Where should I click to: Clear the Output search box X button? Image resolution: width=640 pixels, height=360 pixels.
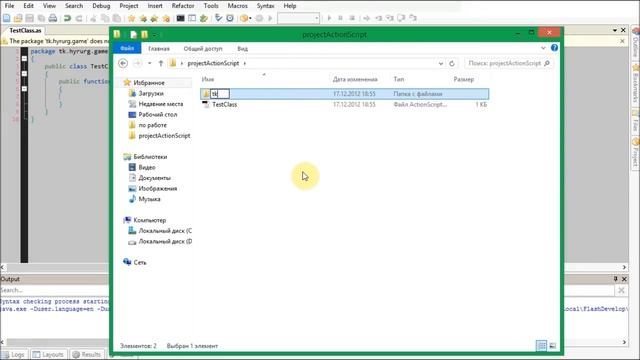[621, 290]
